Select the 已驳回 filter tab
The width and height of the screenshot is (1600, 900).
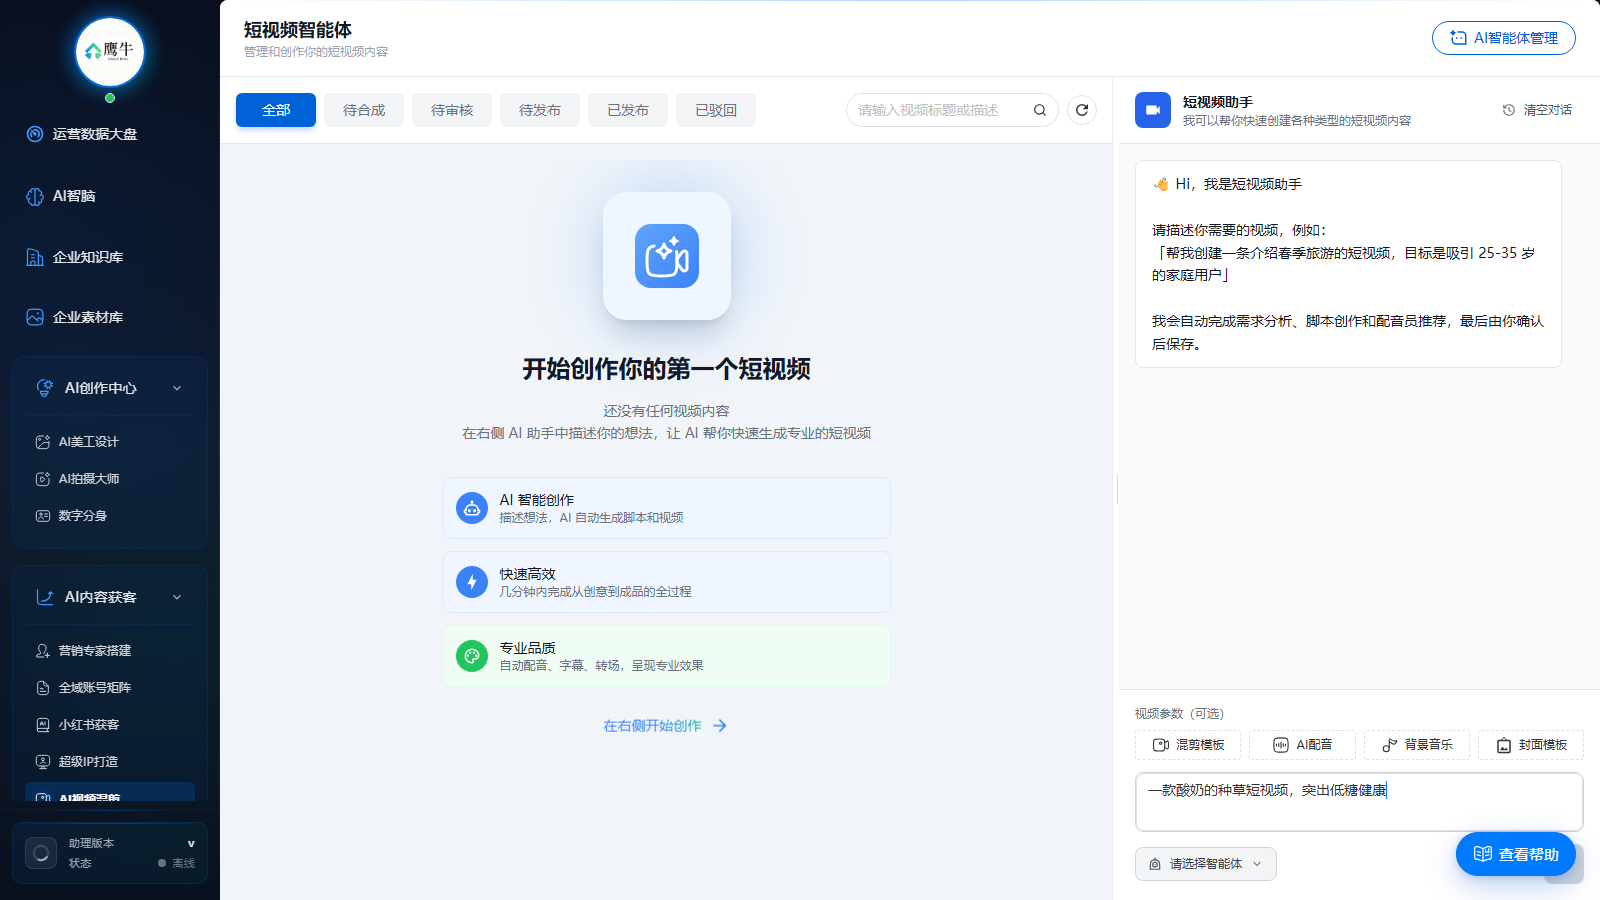(x=716, y=110)
